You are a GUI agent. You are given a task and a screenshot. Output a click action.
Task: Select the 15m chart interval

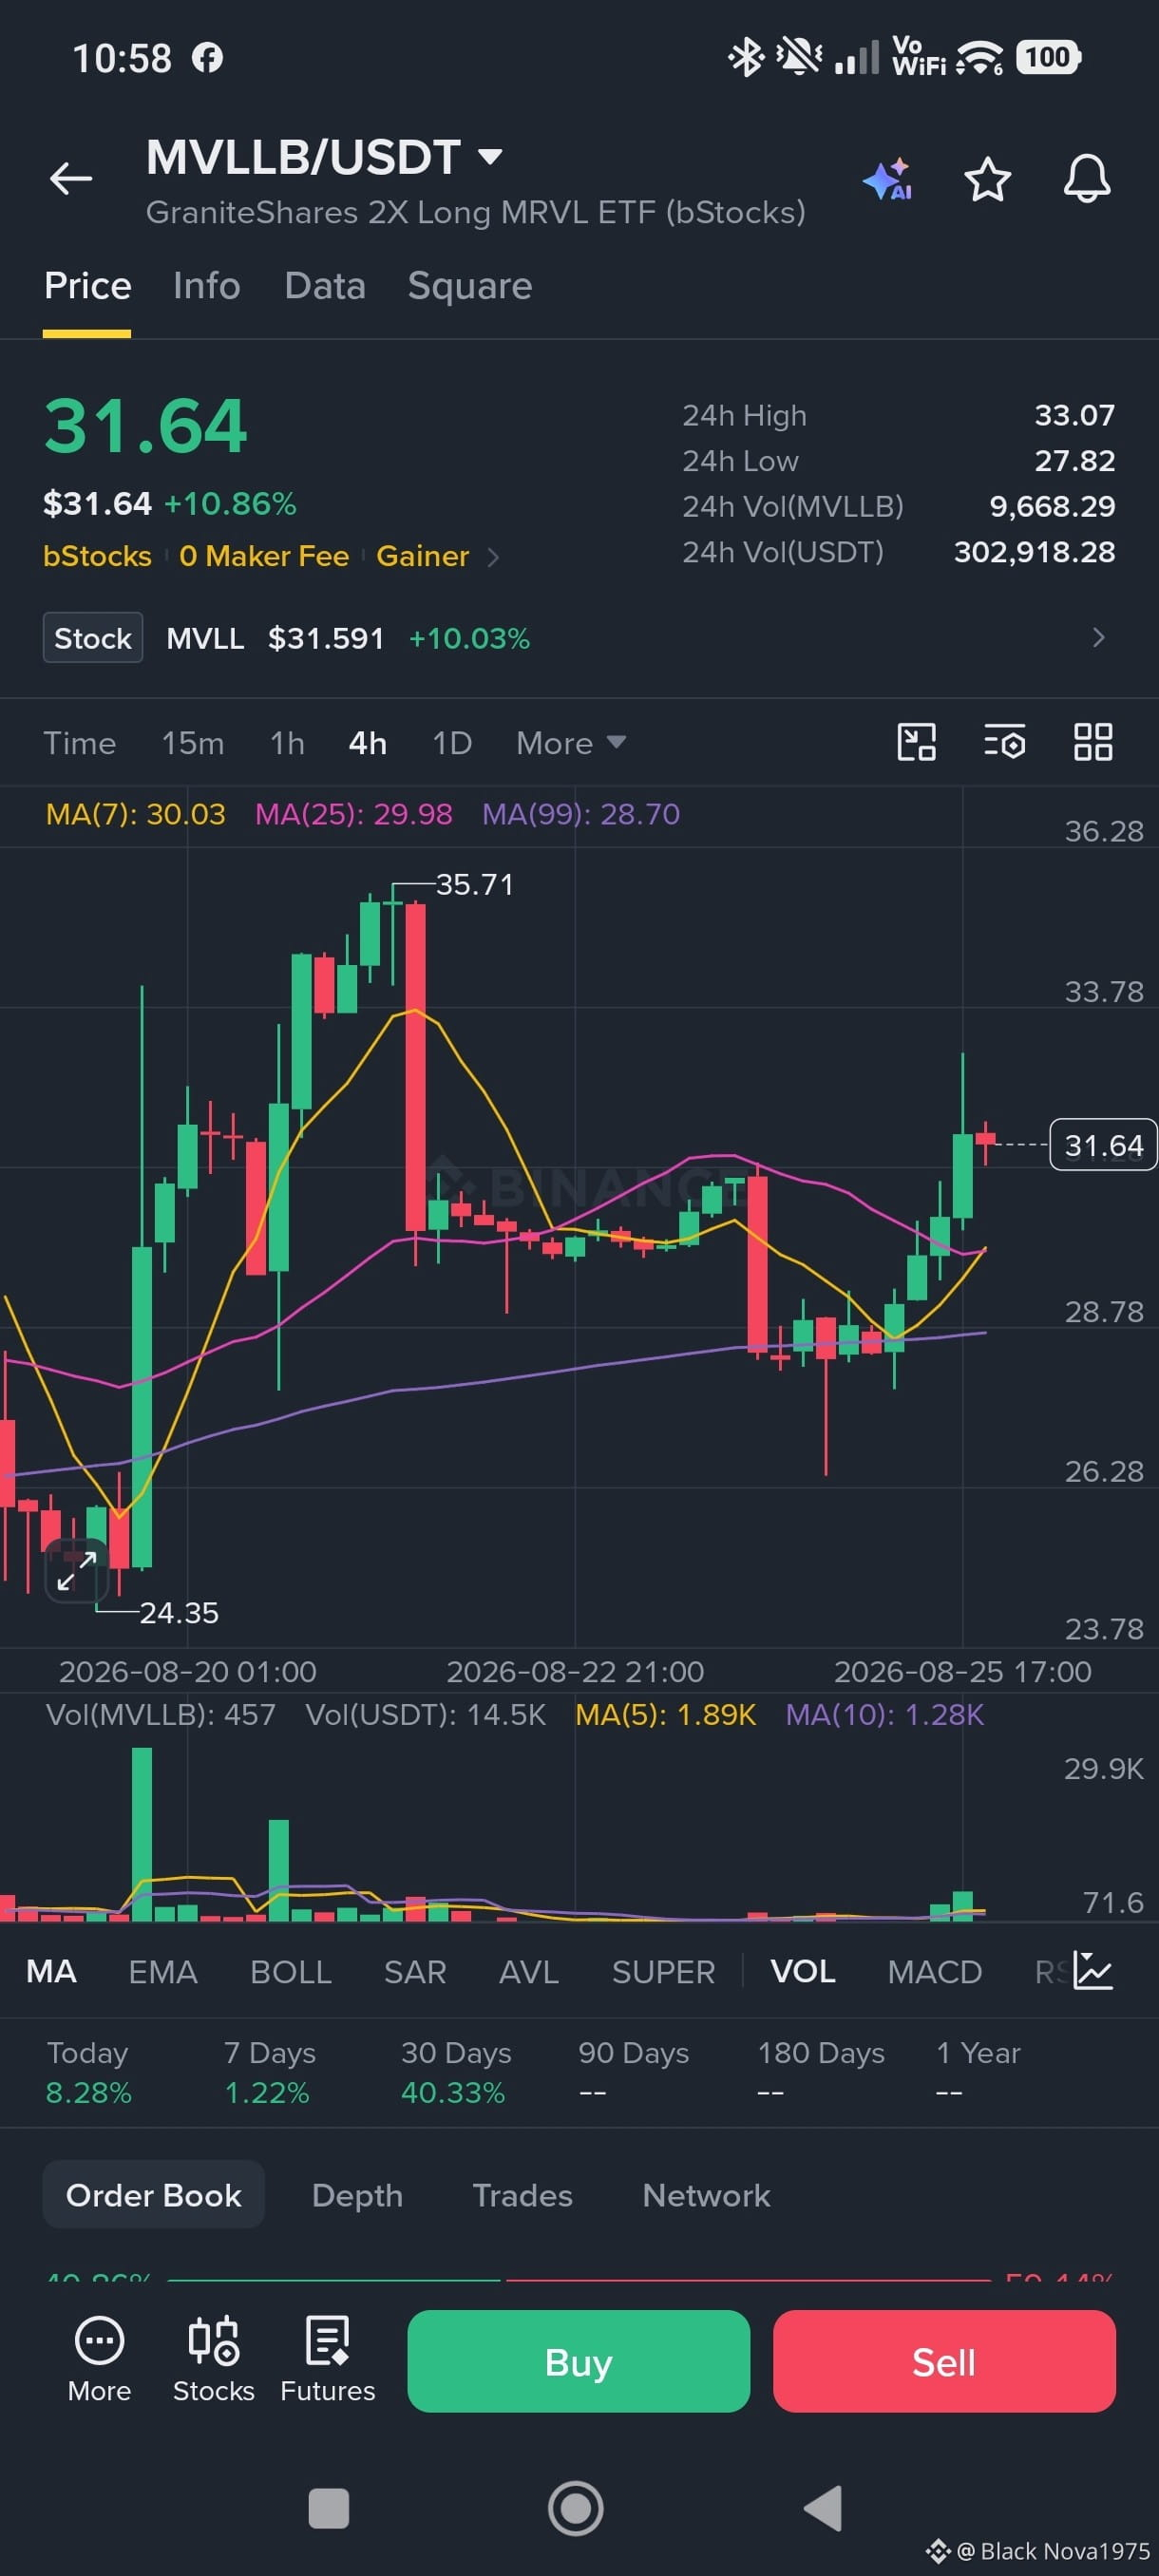point(193,743)
